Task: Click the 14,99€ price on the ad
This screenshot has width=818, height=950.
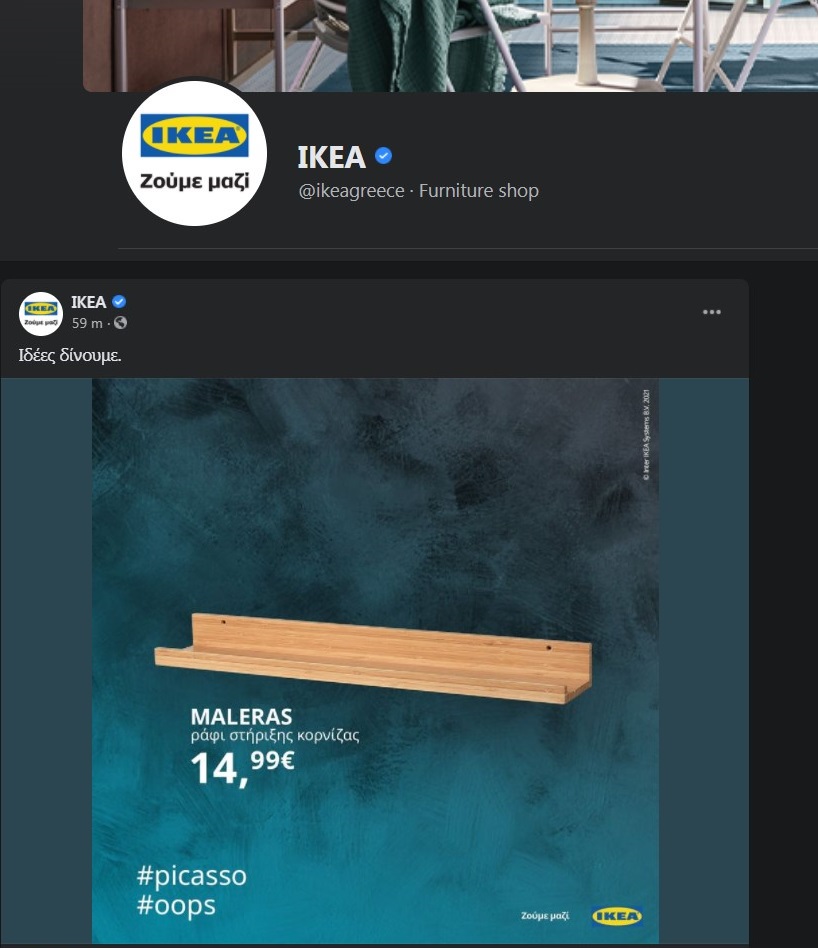Action: (242, 768)
